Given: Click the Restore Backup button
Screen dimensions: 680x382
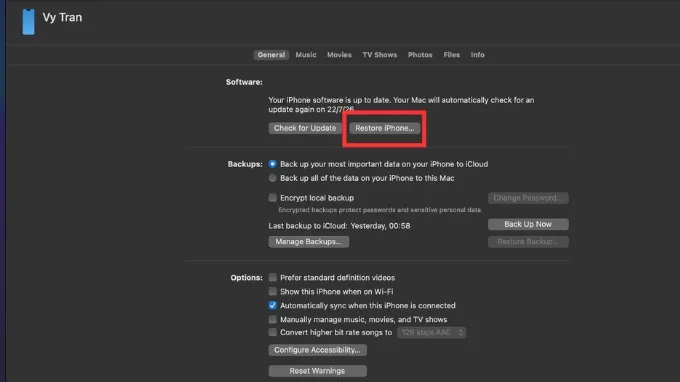Looking at the screenshot, I should 528,242.
